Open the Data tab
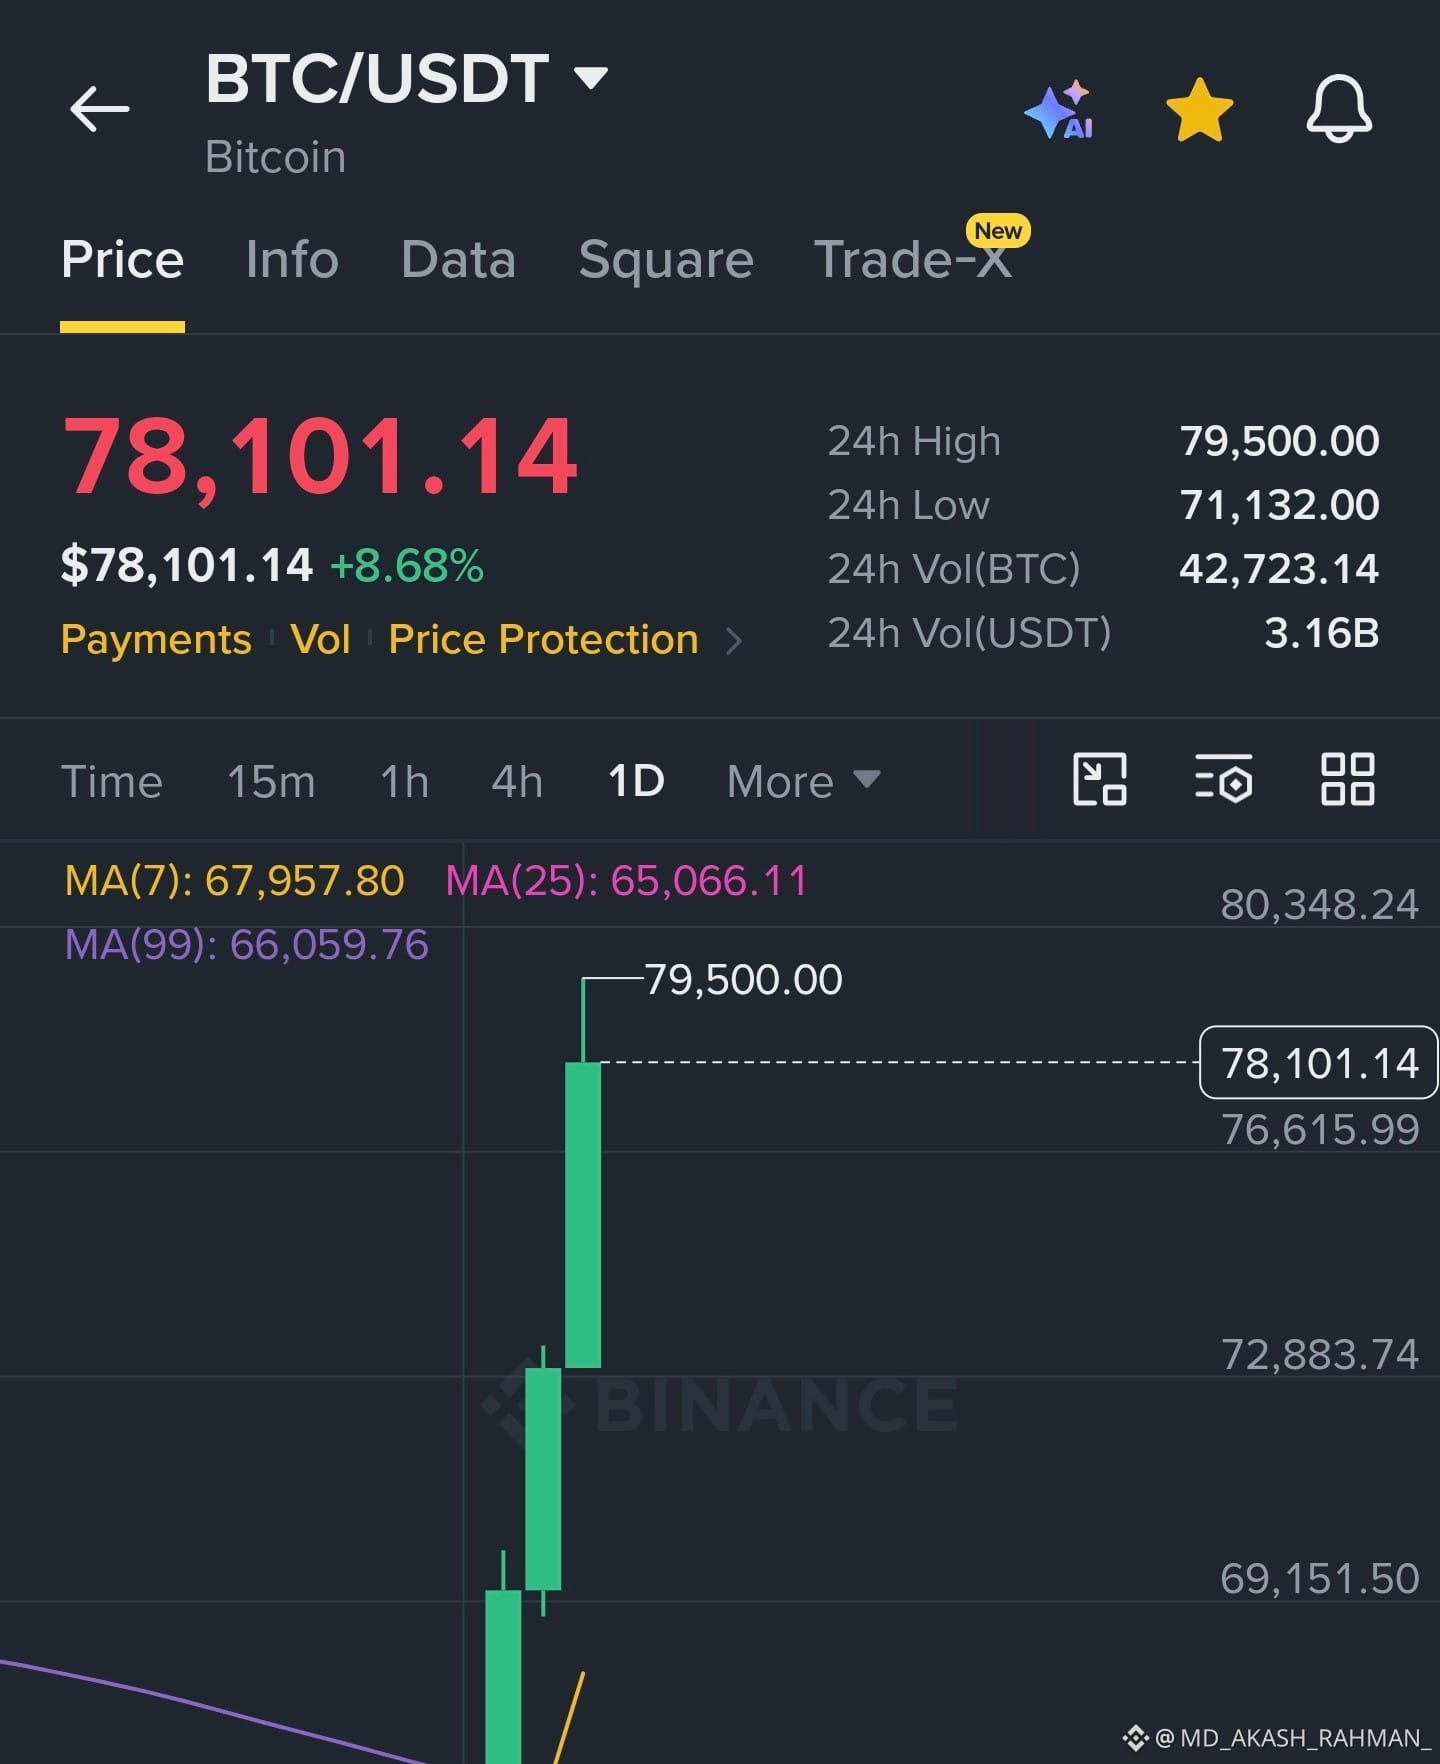This screenshot has width=1440, height=1764. pos(458,260)
